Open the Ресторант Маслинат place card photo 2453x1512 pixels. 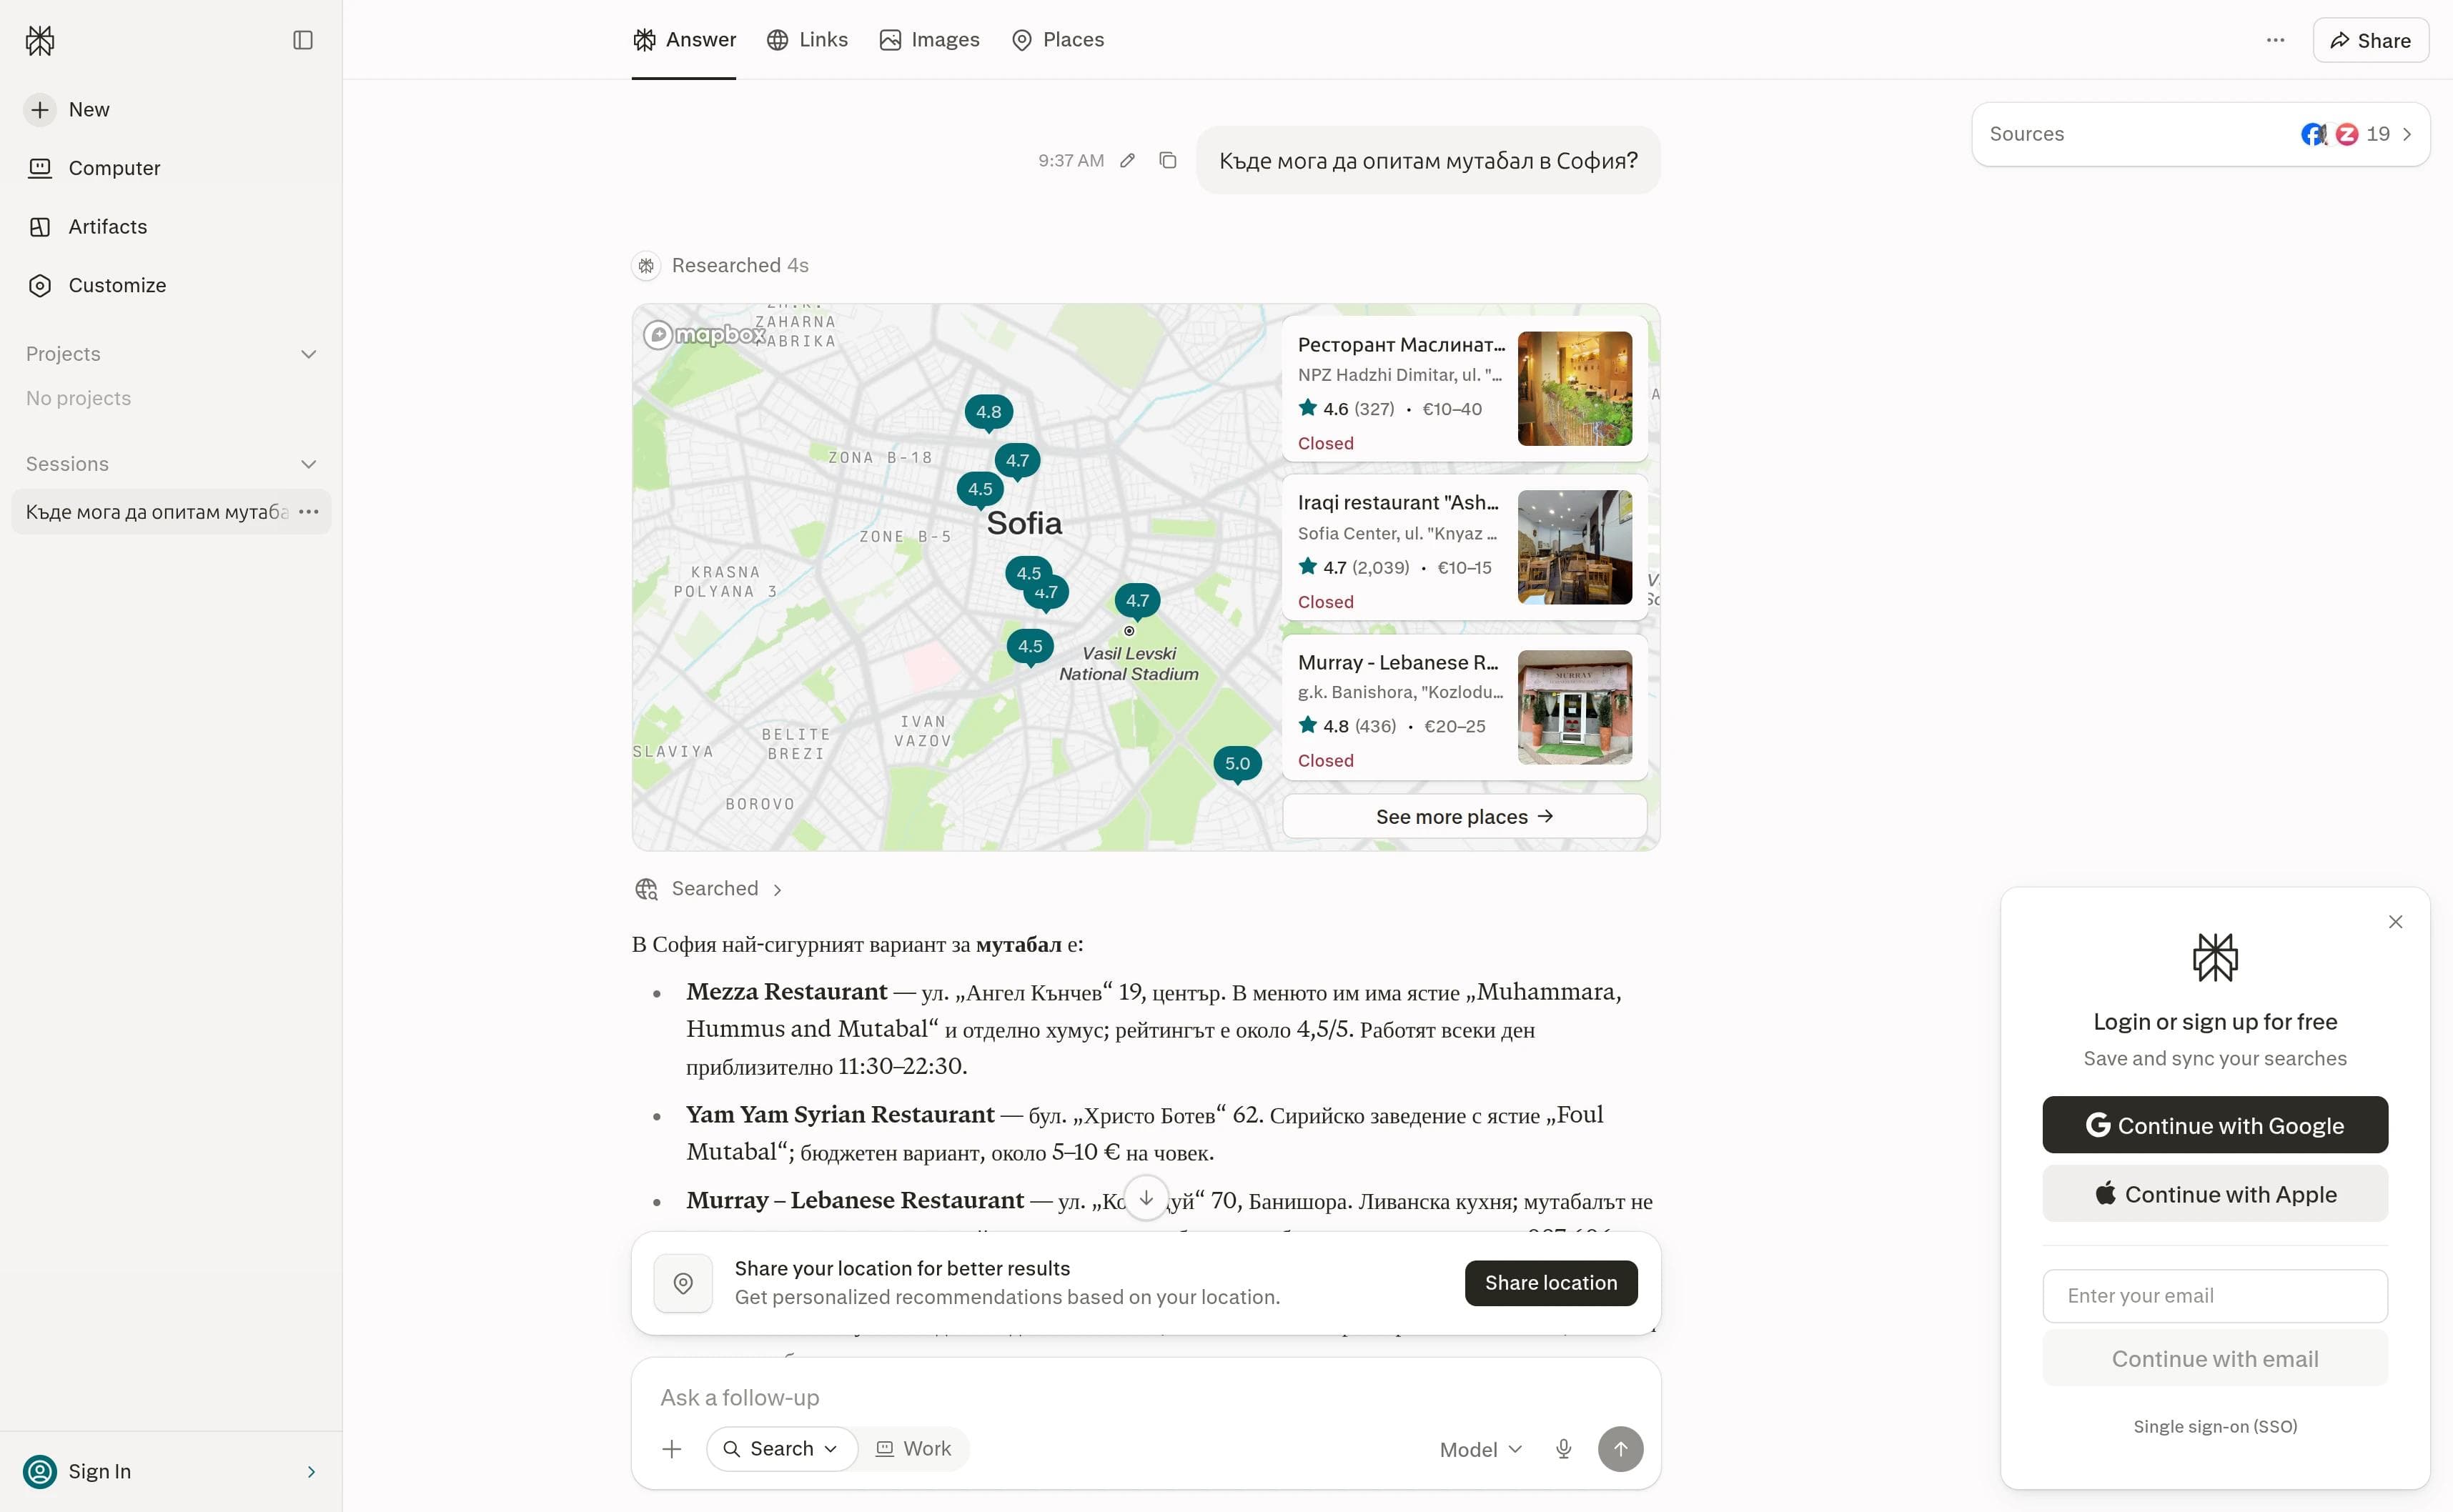click(x=1575, y=388)
